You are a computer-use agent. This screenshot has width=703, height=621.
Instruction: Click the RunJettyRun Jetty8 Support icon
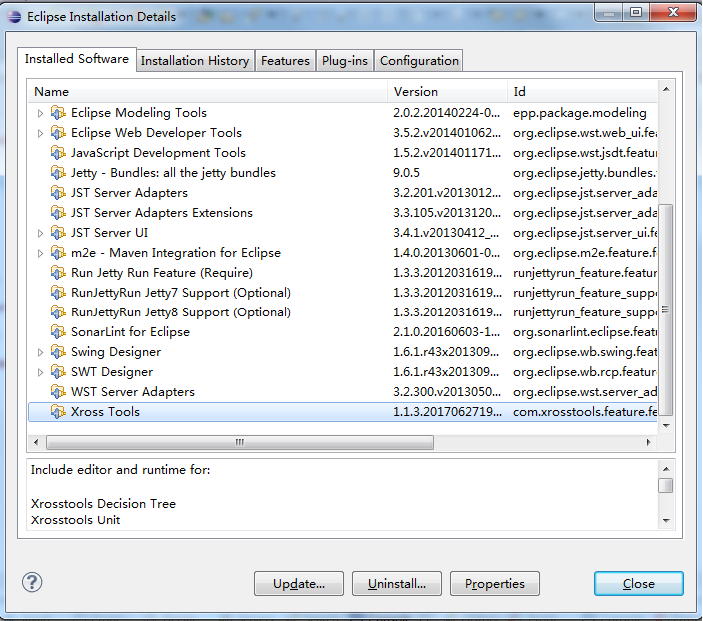point(58,312)
